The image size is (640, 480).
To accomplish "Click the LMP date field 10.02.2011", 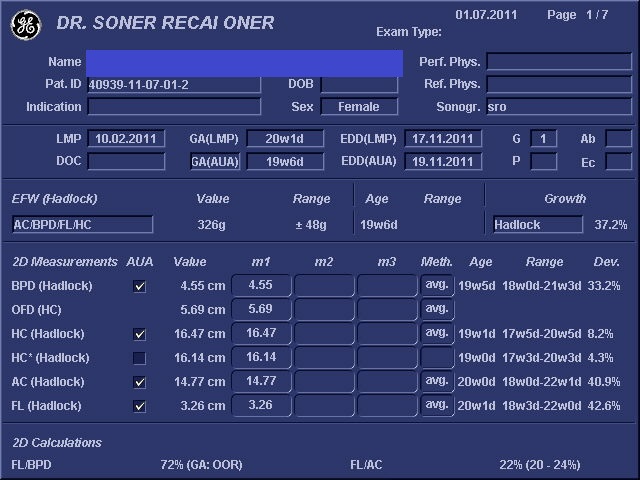I will coord(126,139).
